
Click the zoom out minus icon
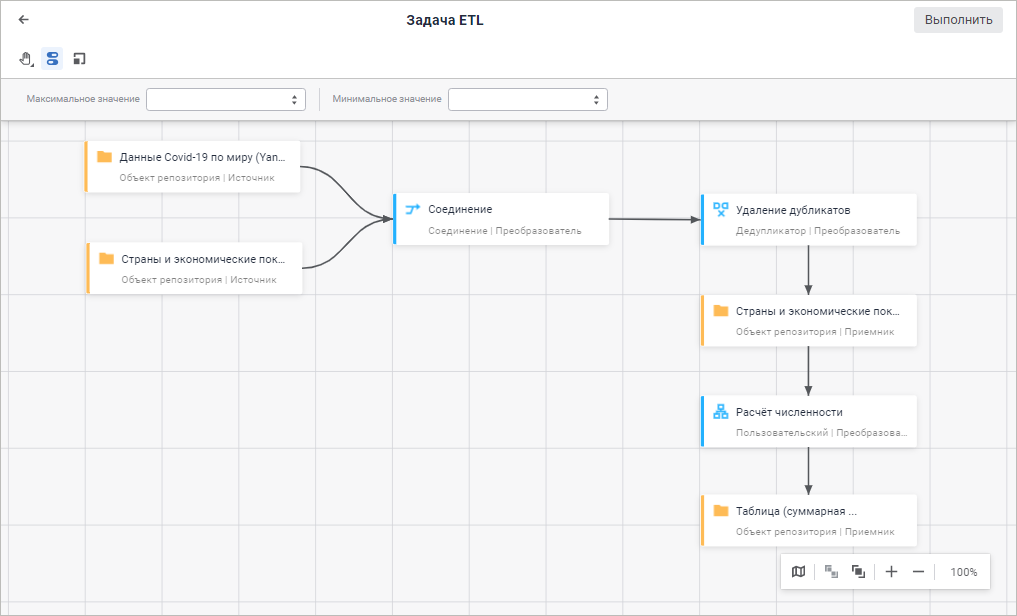[918, 572]
